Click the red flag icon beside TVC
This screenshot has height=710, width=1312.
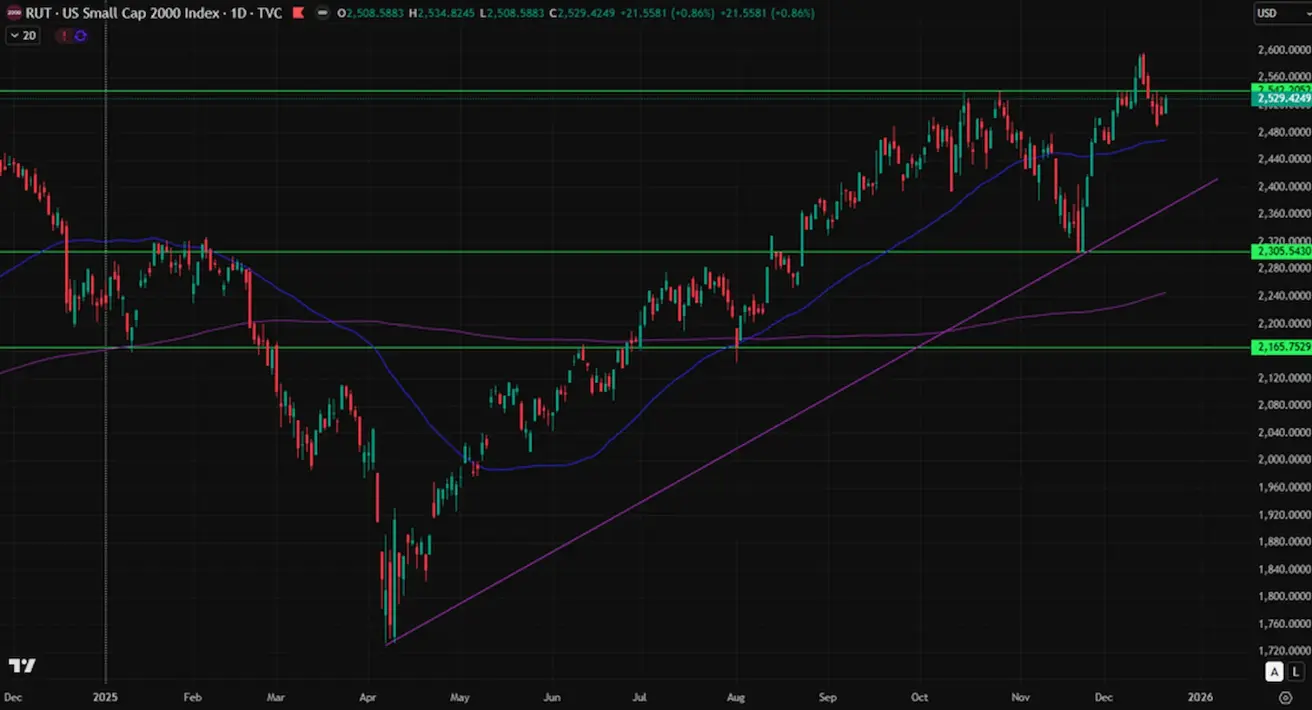click(x=298, y=14)
